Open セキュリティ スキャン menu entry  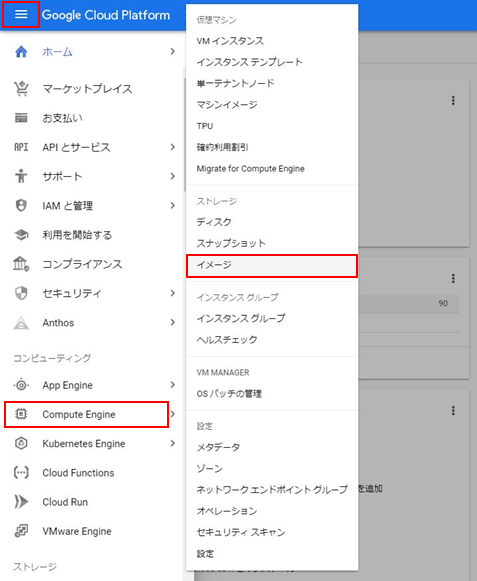272,532
